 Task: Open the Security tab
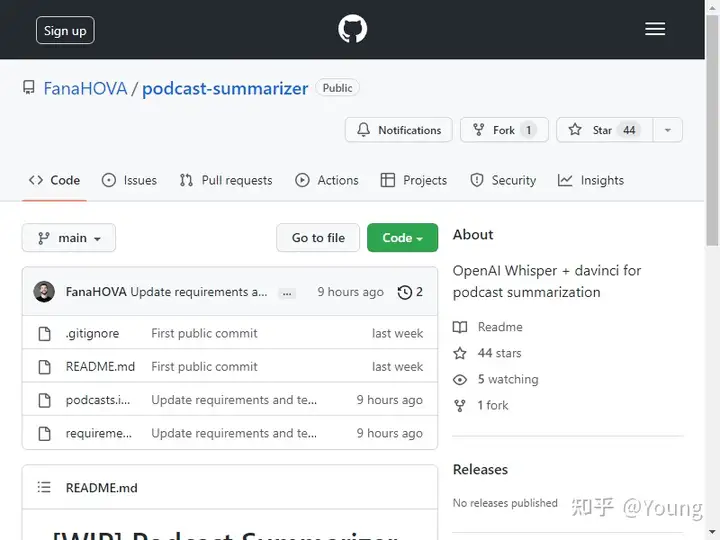tap(503, 180)
